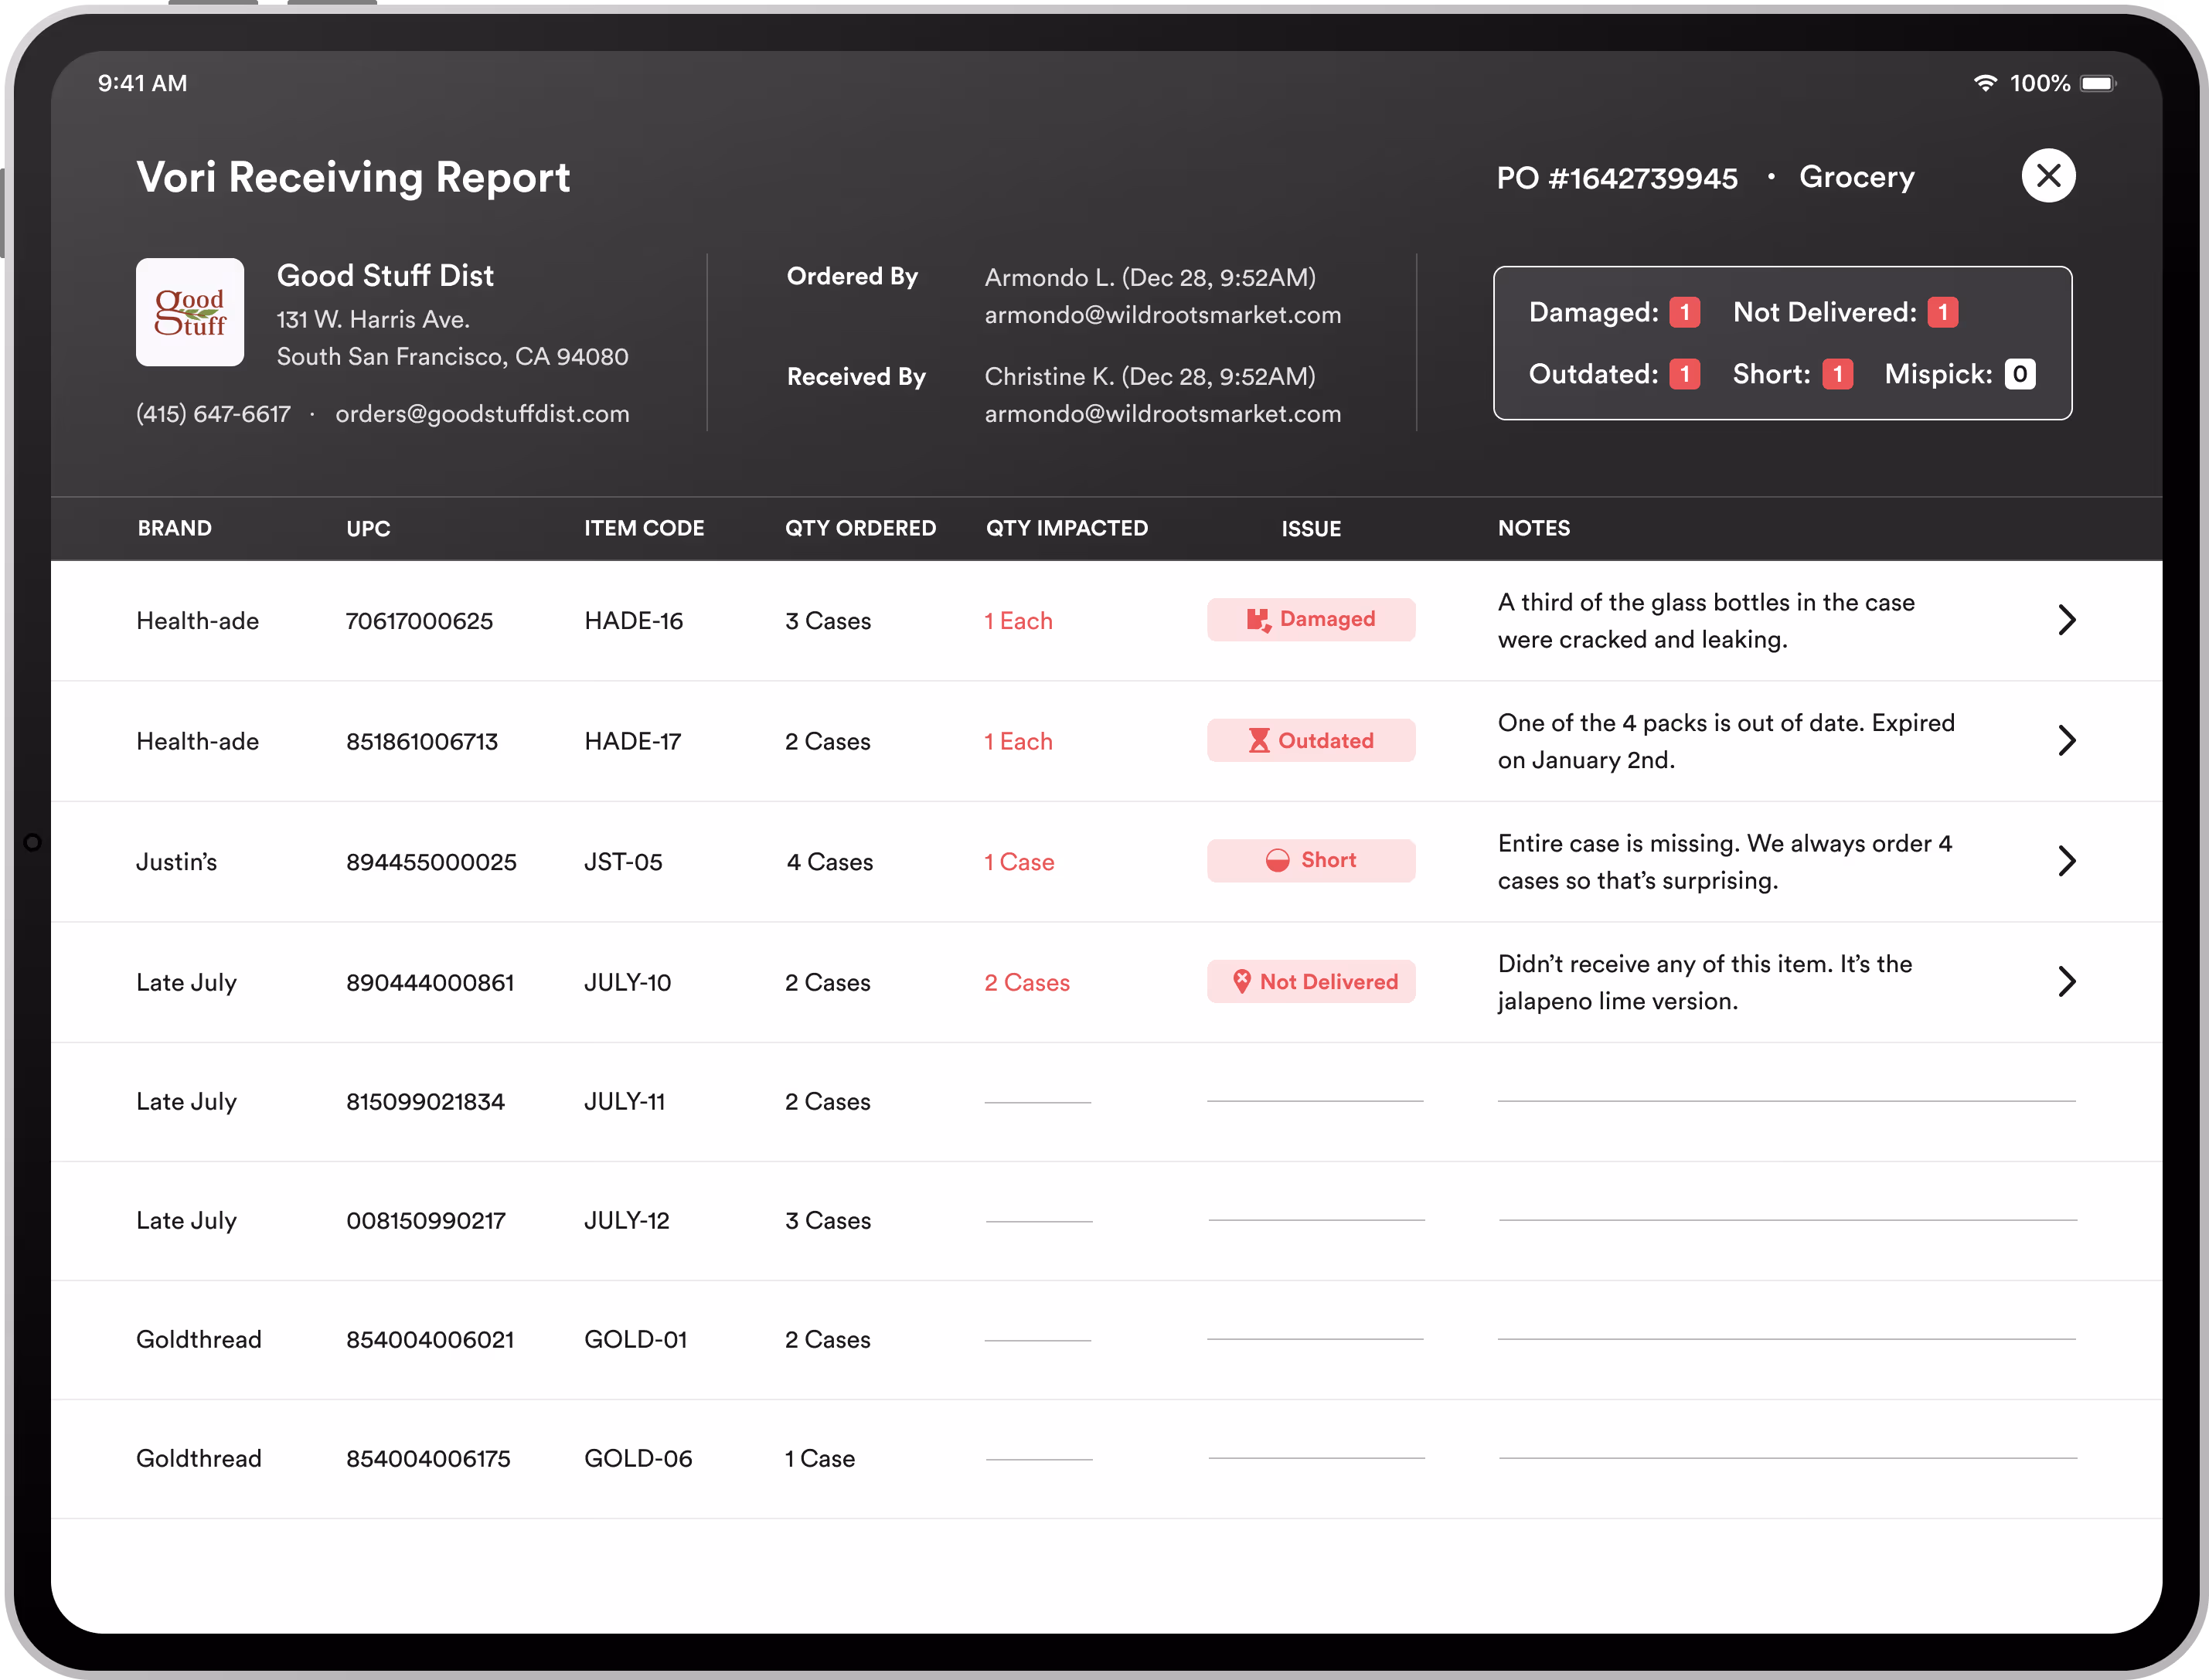
Task: Click the (415) 647-6617 phone number
Action: [x=213, y=414]
